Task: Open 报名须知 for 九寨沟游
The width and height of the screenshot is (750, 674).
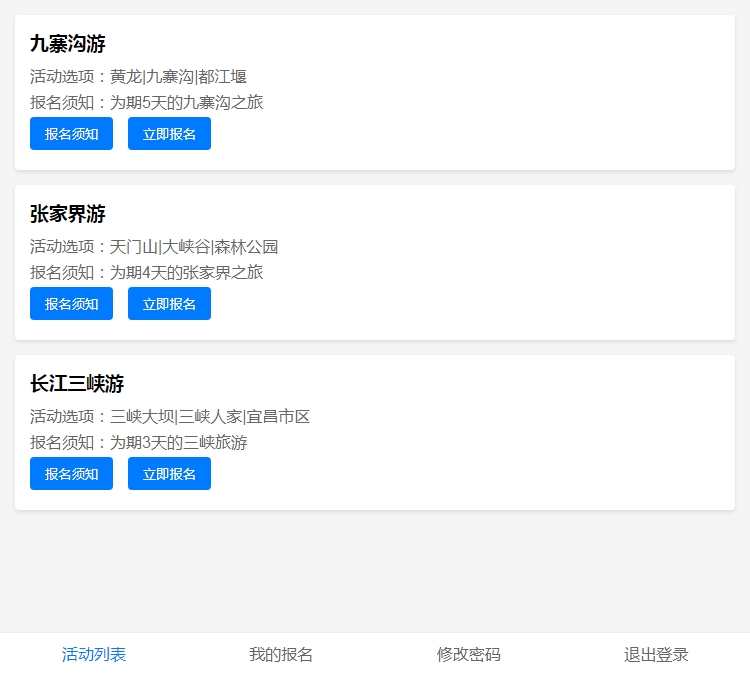Action: coord(71,133)
